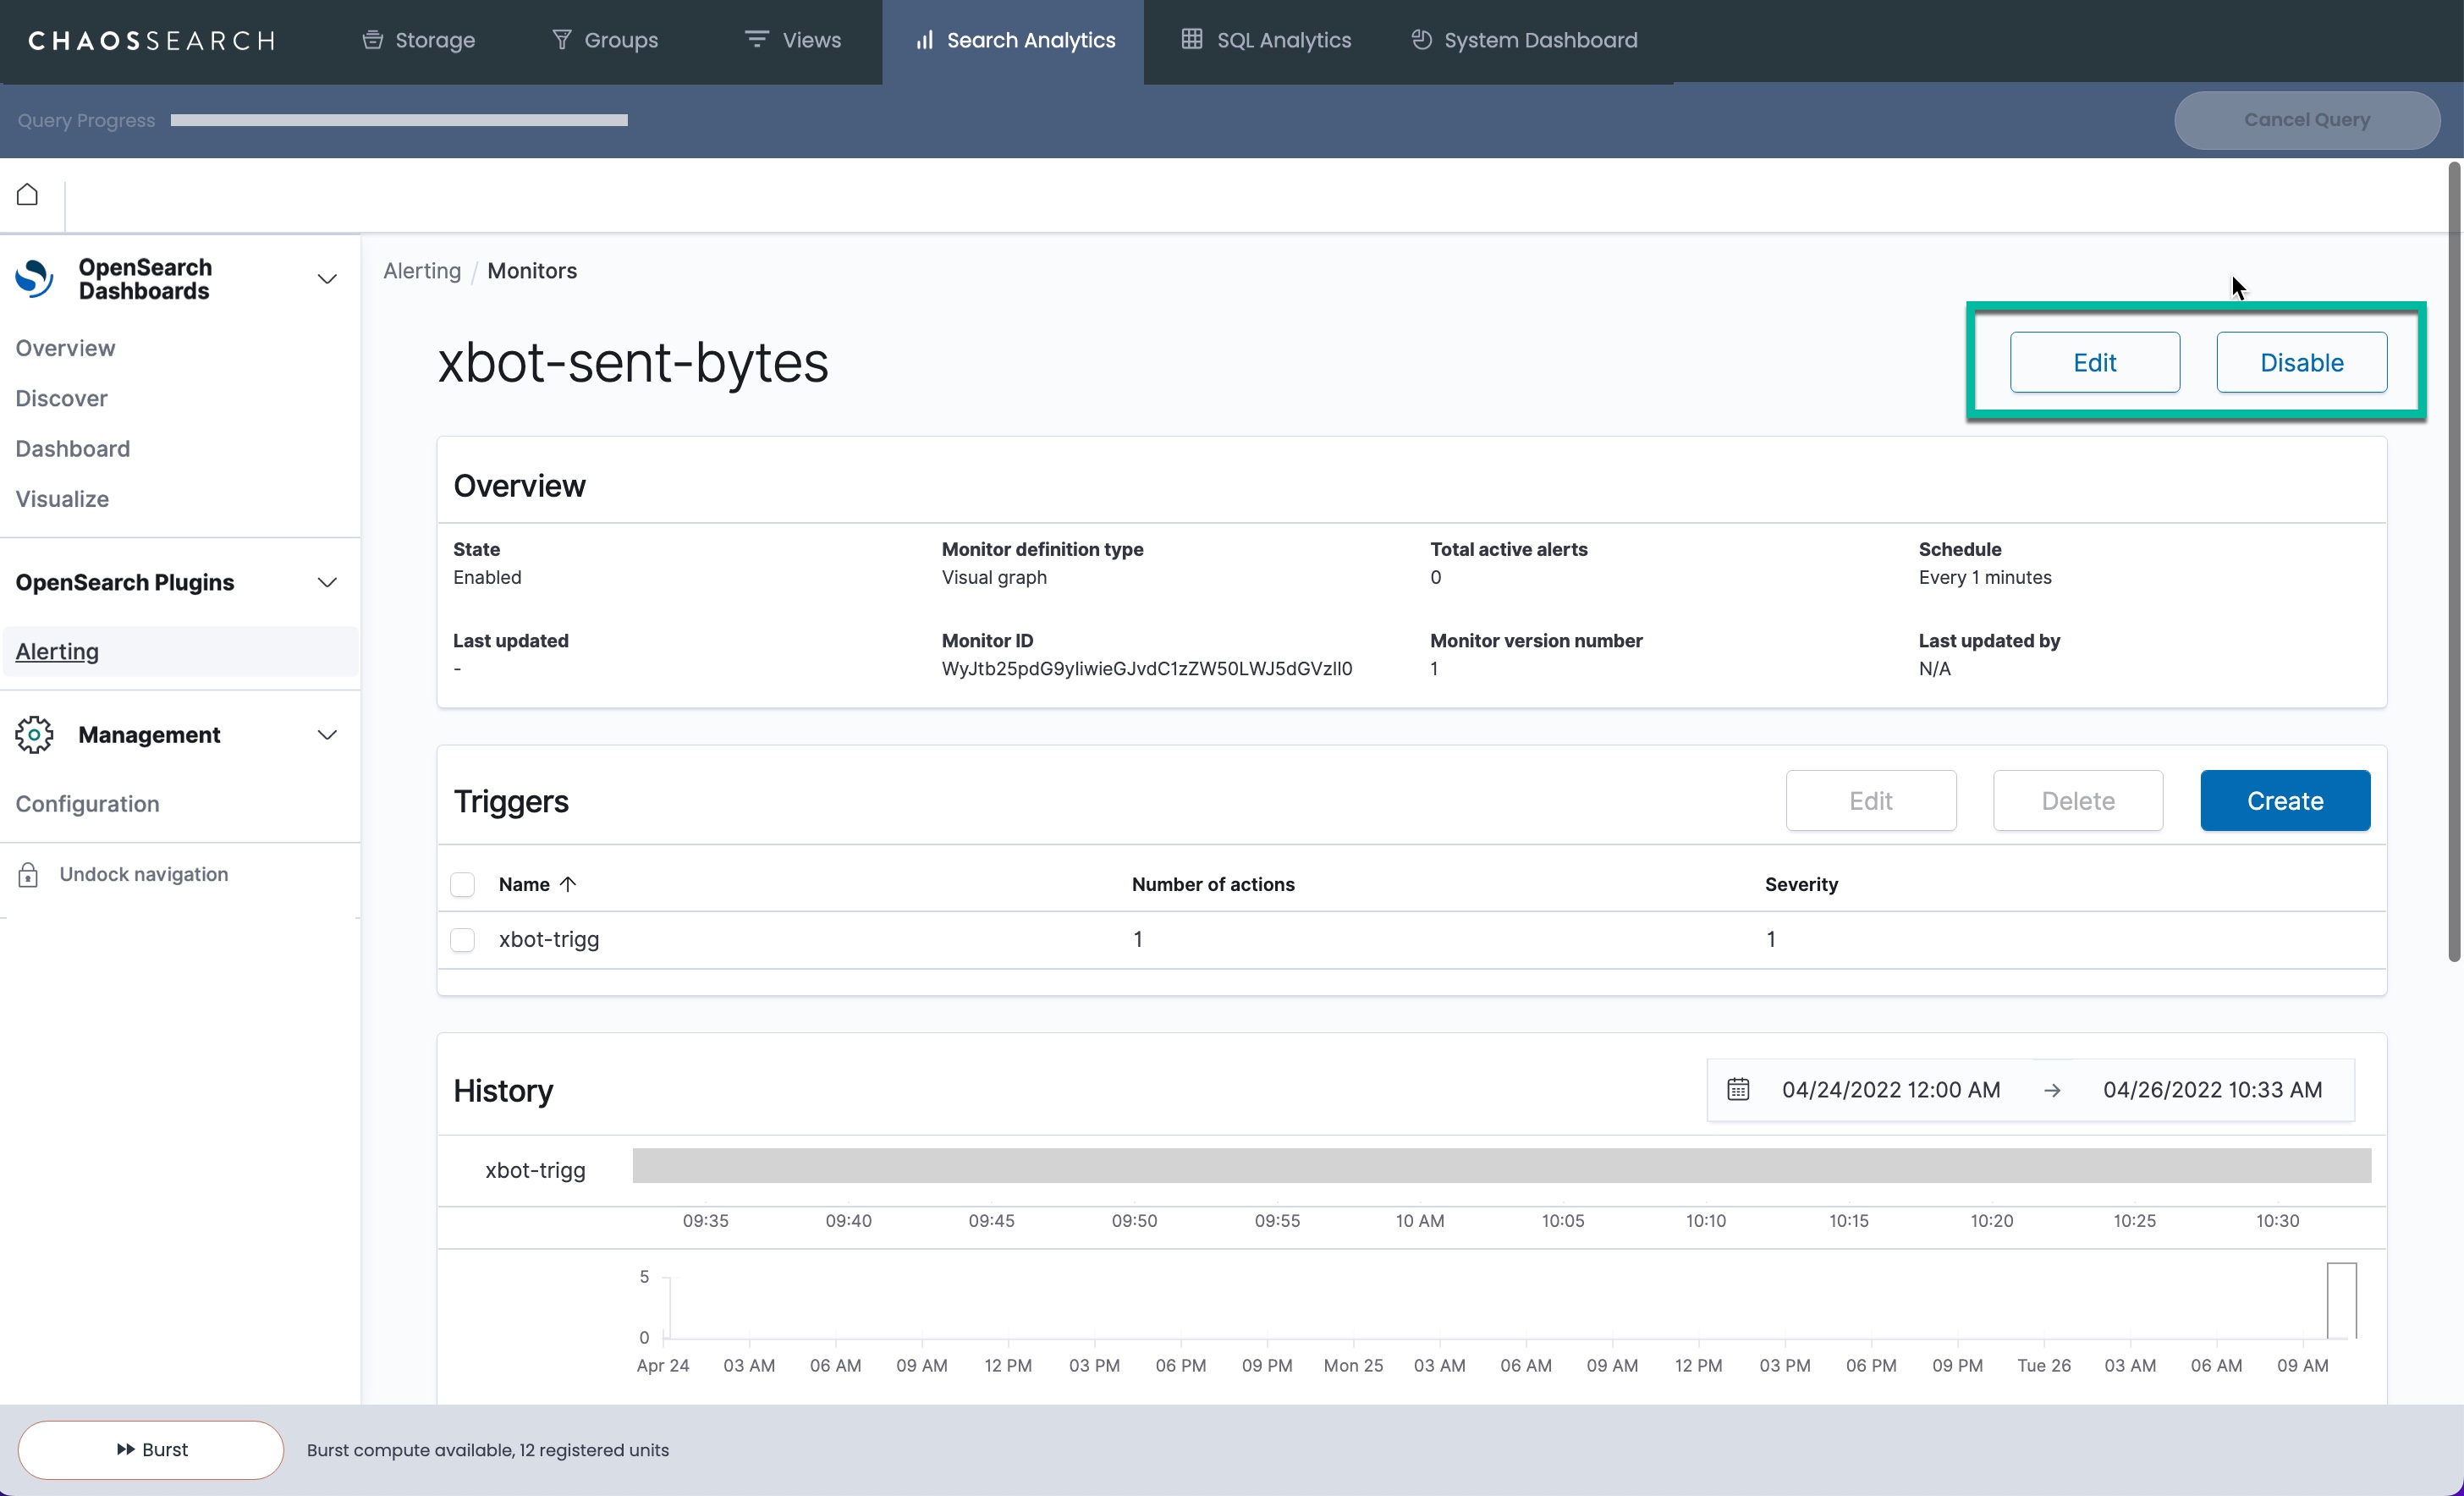Screen dimensions: 2464x1496
Task: Switch to the SQL Analytics tab
Action: coord(1266,40)
